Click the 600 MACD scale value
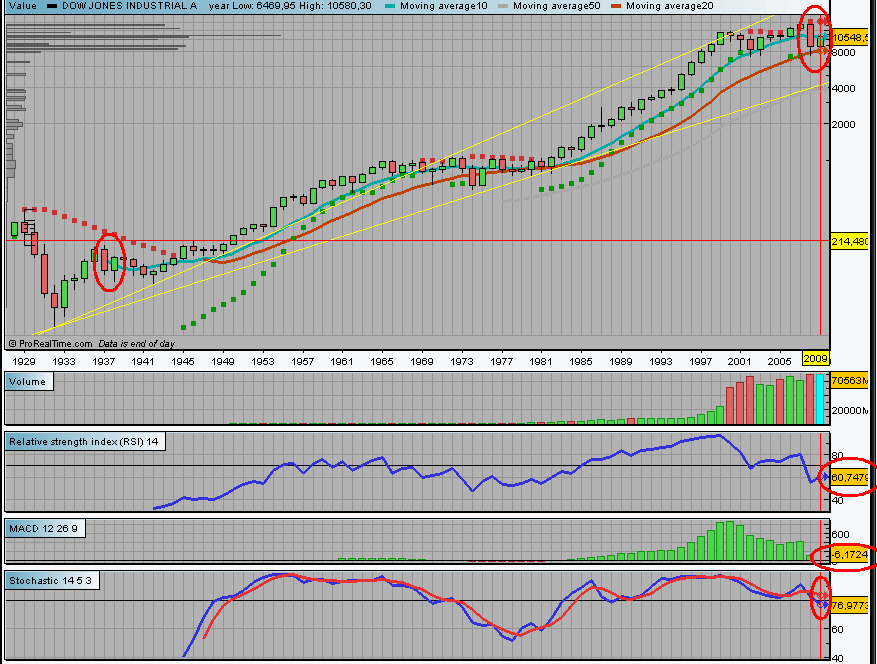The height and width of the screenshot is (664, 877). (x=841, y=535)
